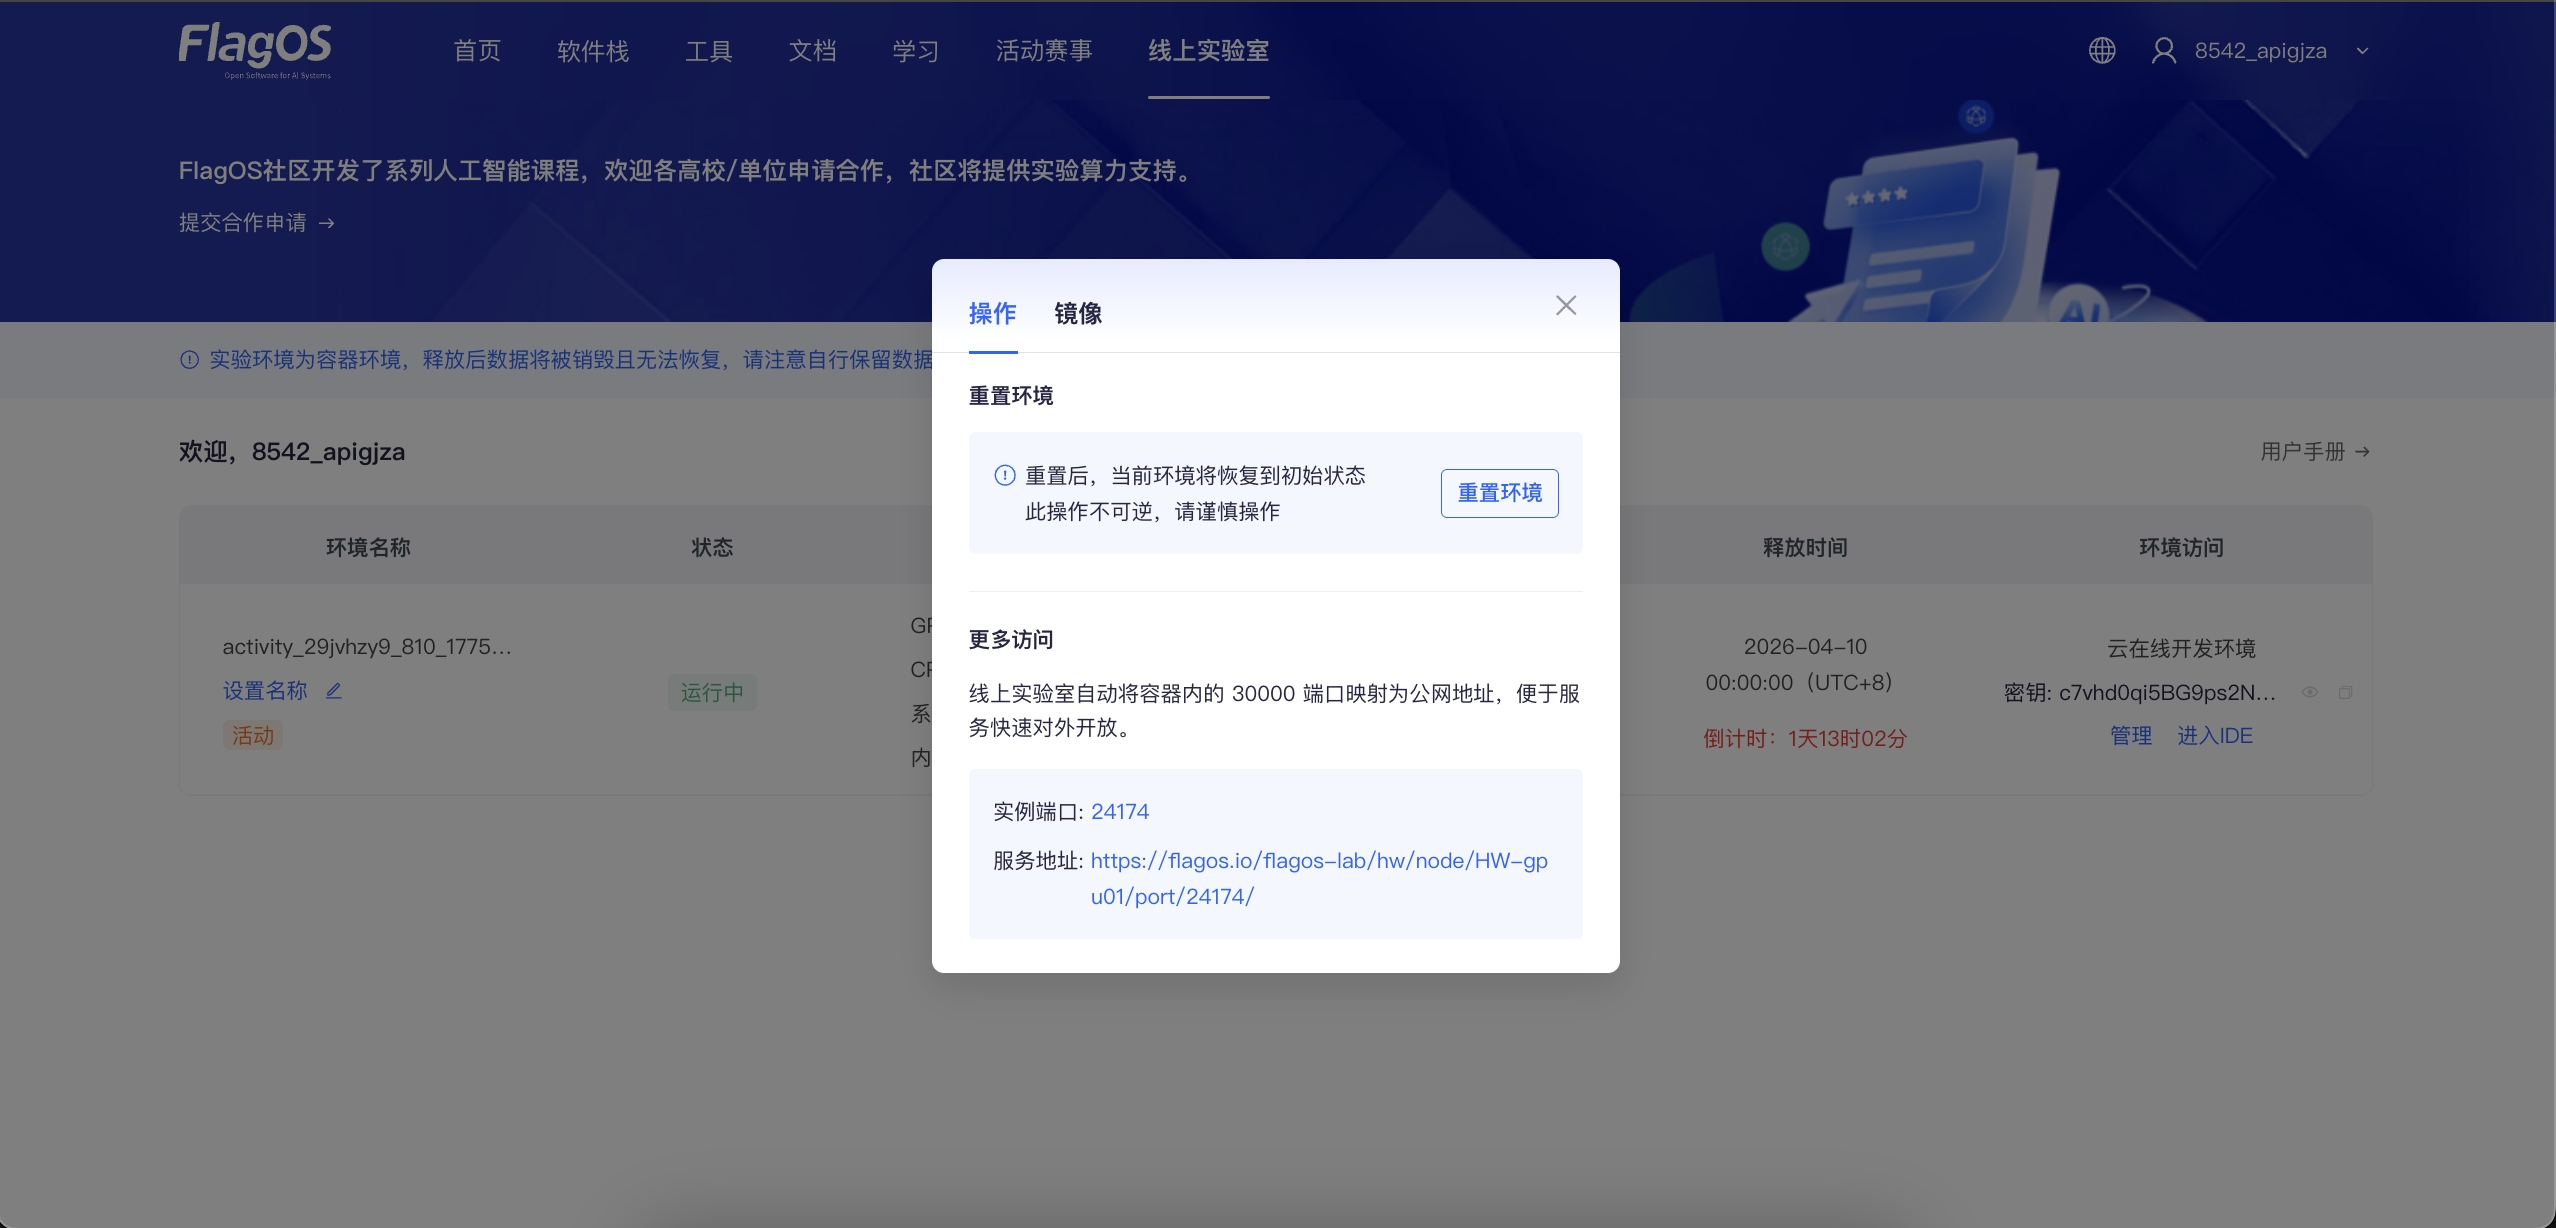2556x1228 pixels.
Task: Click the 状态 column header
Action: point(712,548)
